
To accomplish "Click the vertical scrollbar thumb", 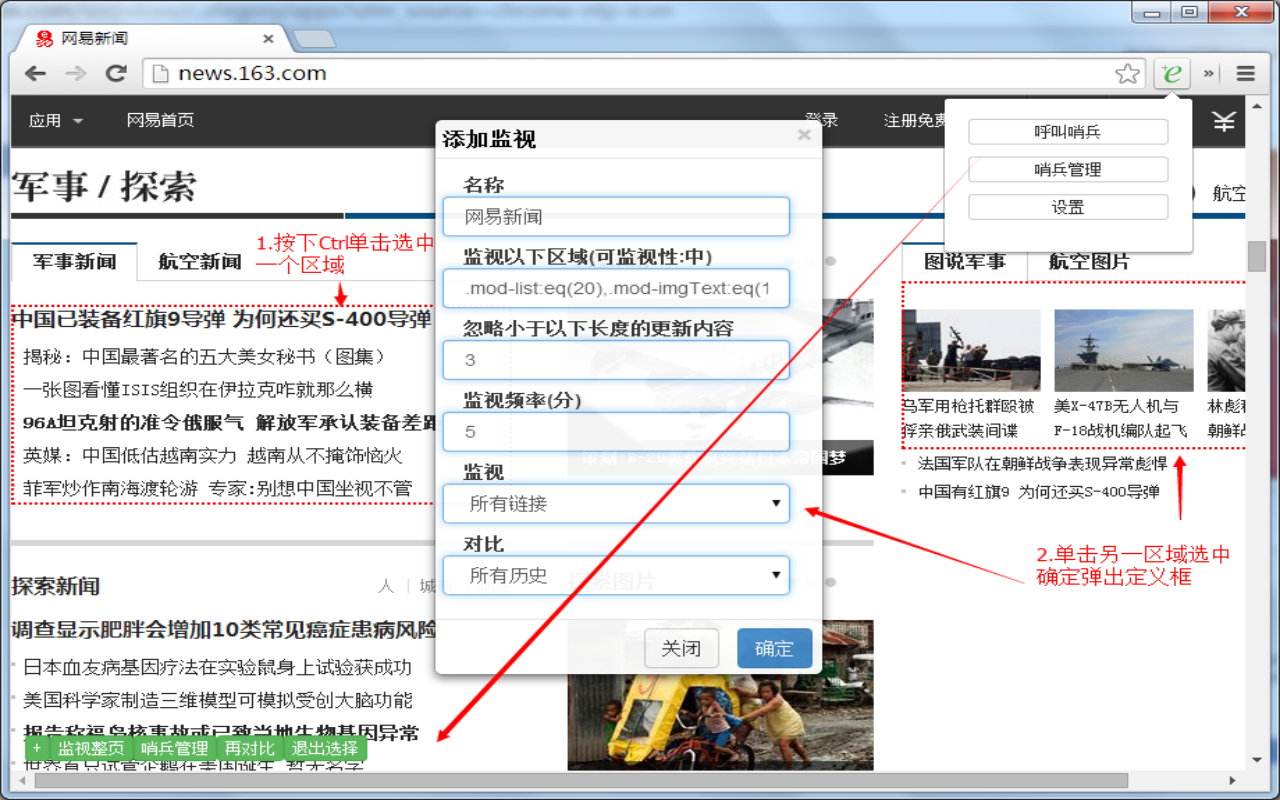I will (1257, 256).
